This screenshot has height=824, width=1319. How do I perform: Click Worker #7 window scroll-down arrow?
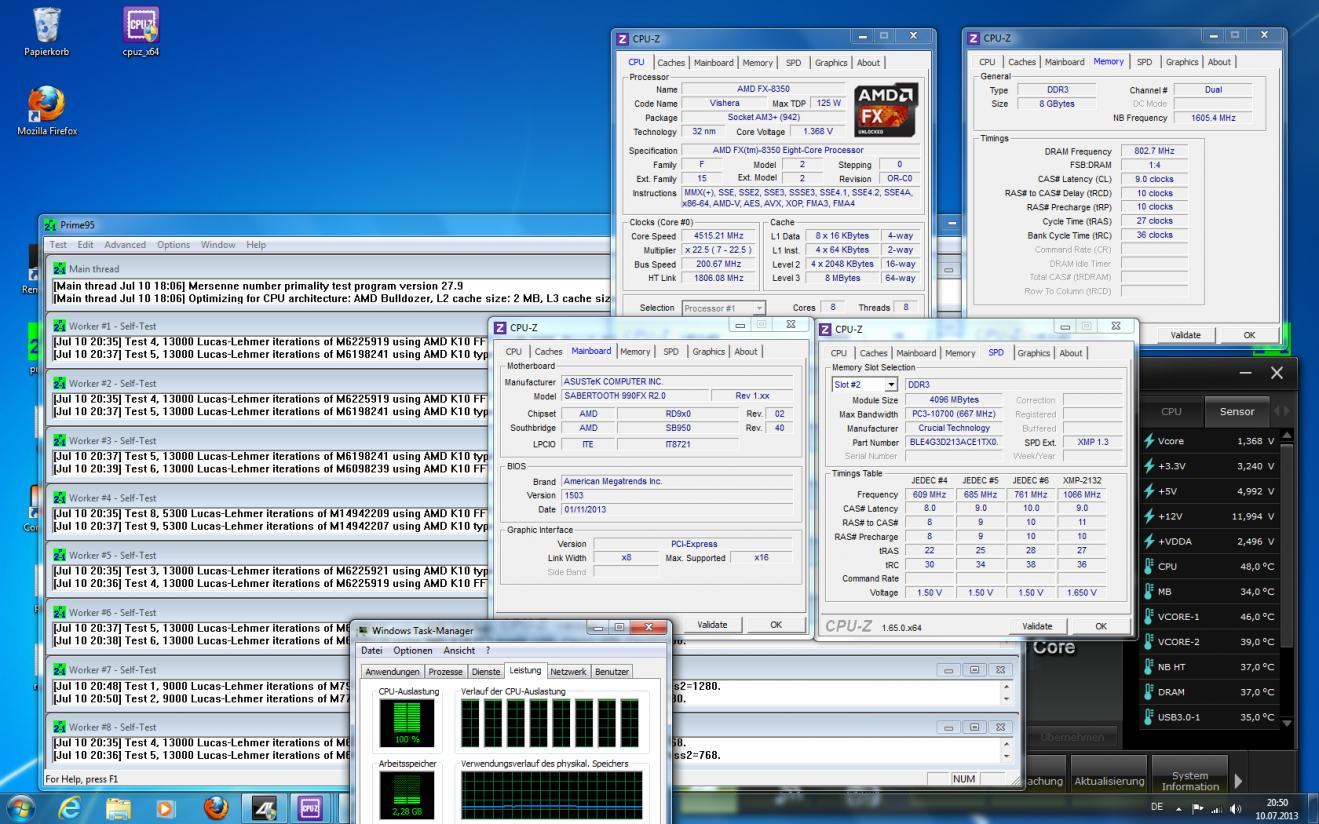pyautogui.click(x=1005, y=699)
